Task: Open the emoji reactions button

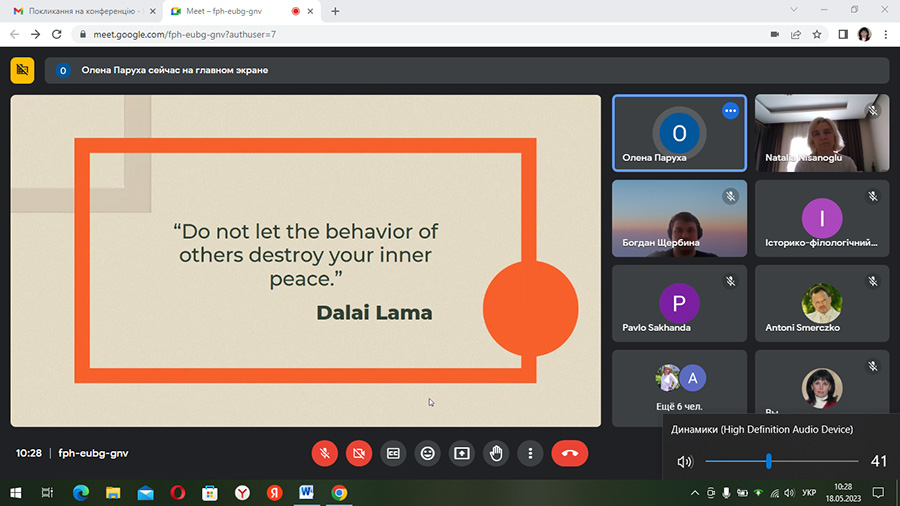Action: [428, 453]
